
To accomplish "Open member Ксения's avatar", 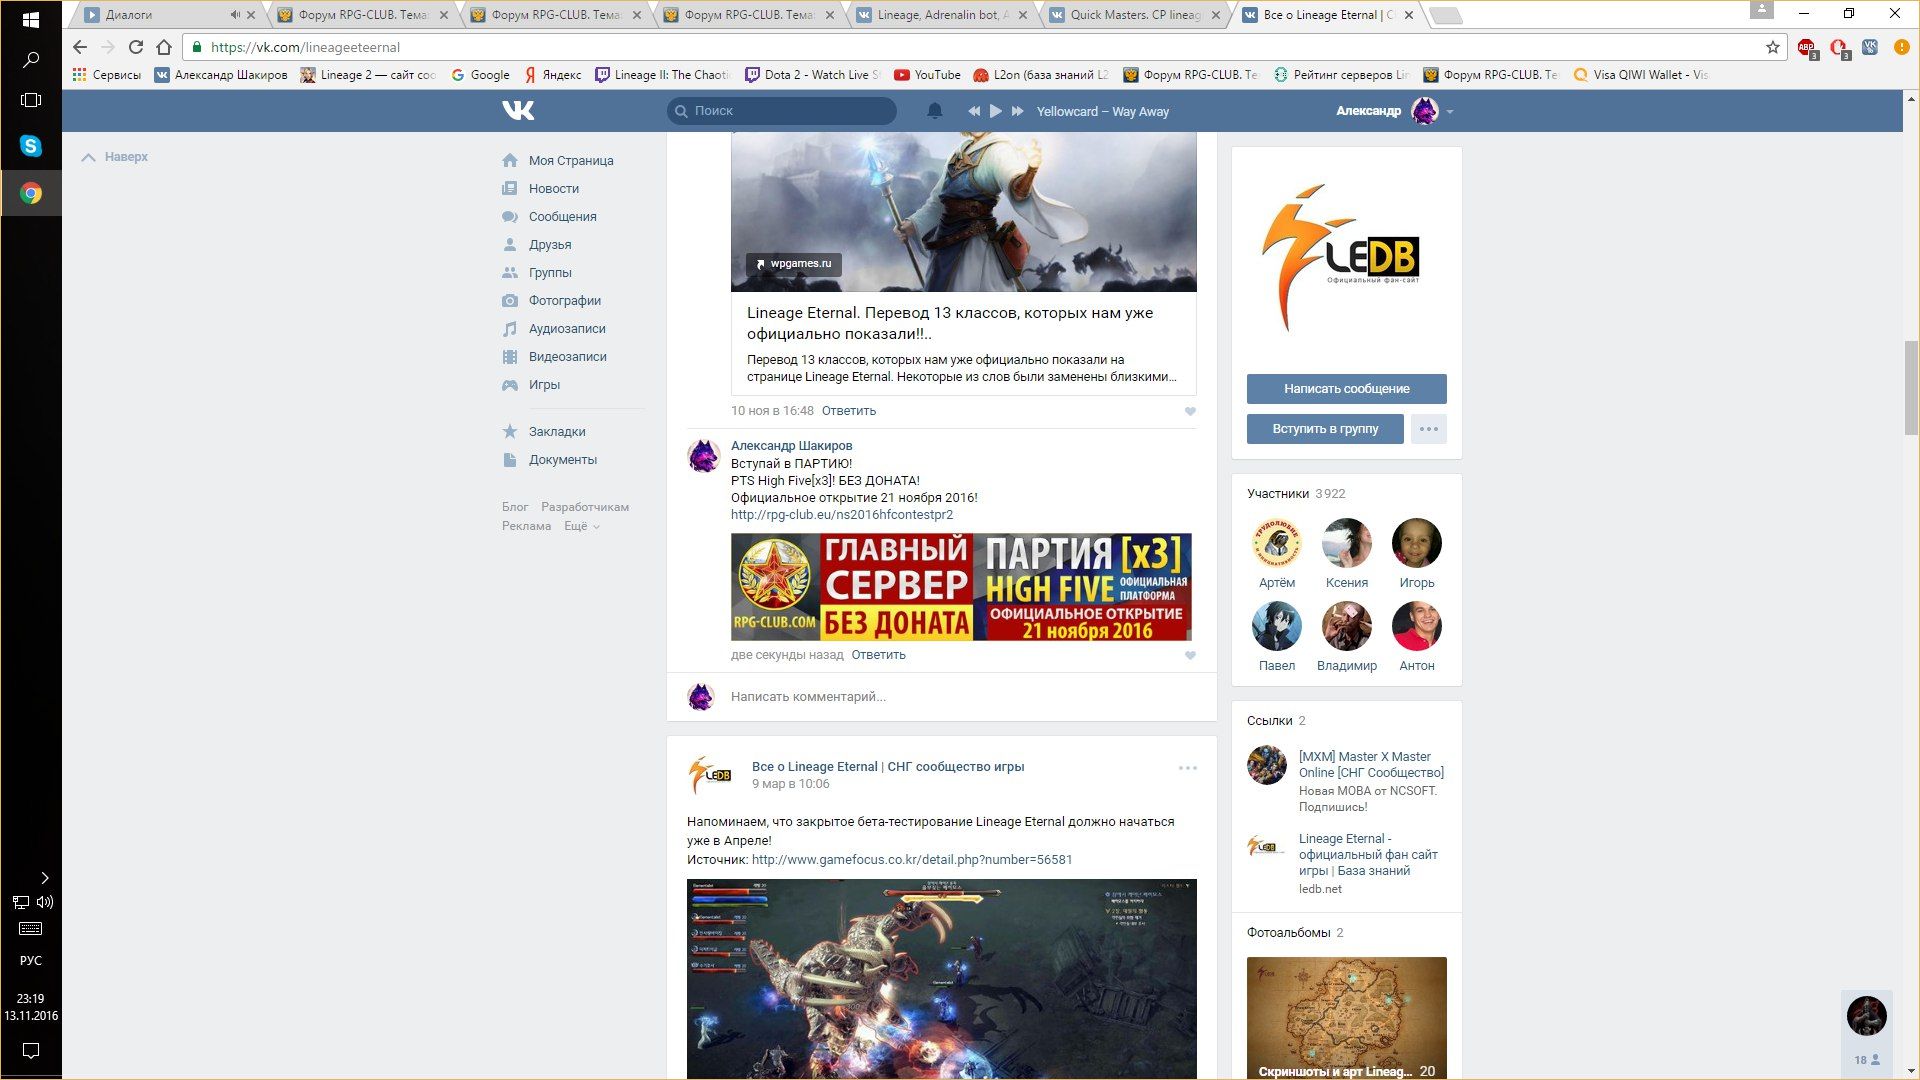I will 1346,543.
